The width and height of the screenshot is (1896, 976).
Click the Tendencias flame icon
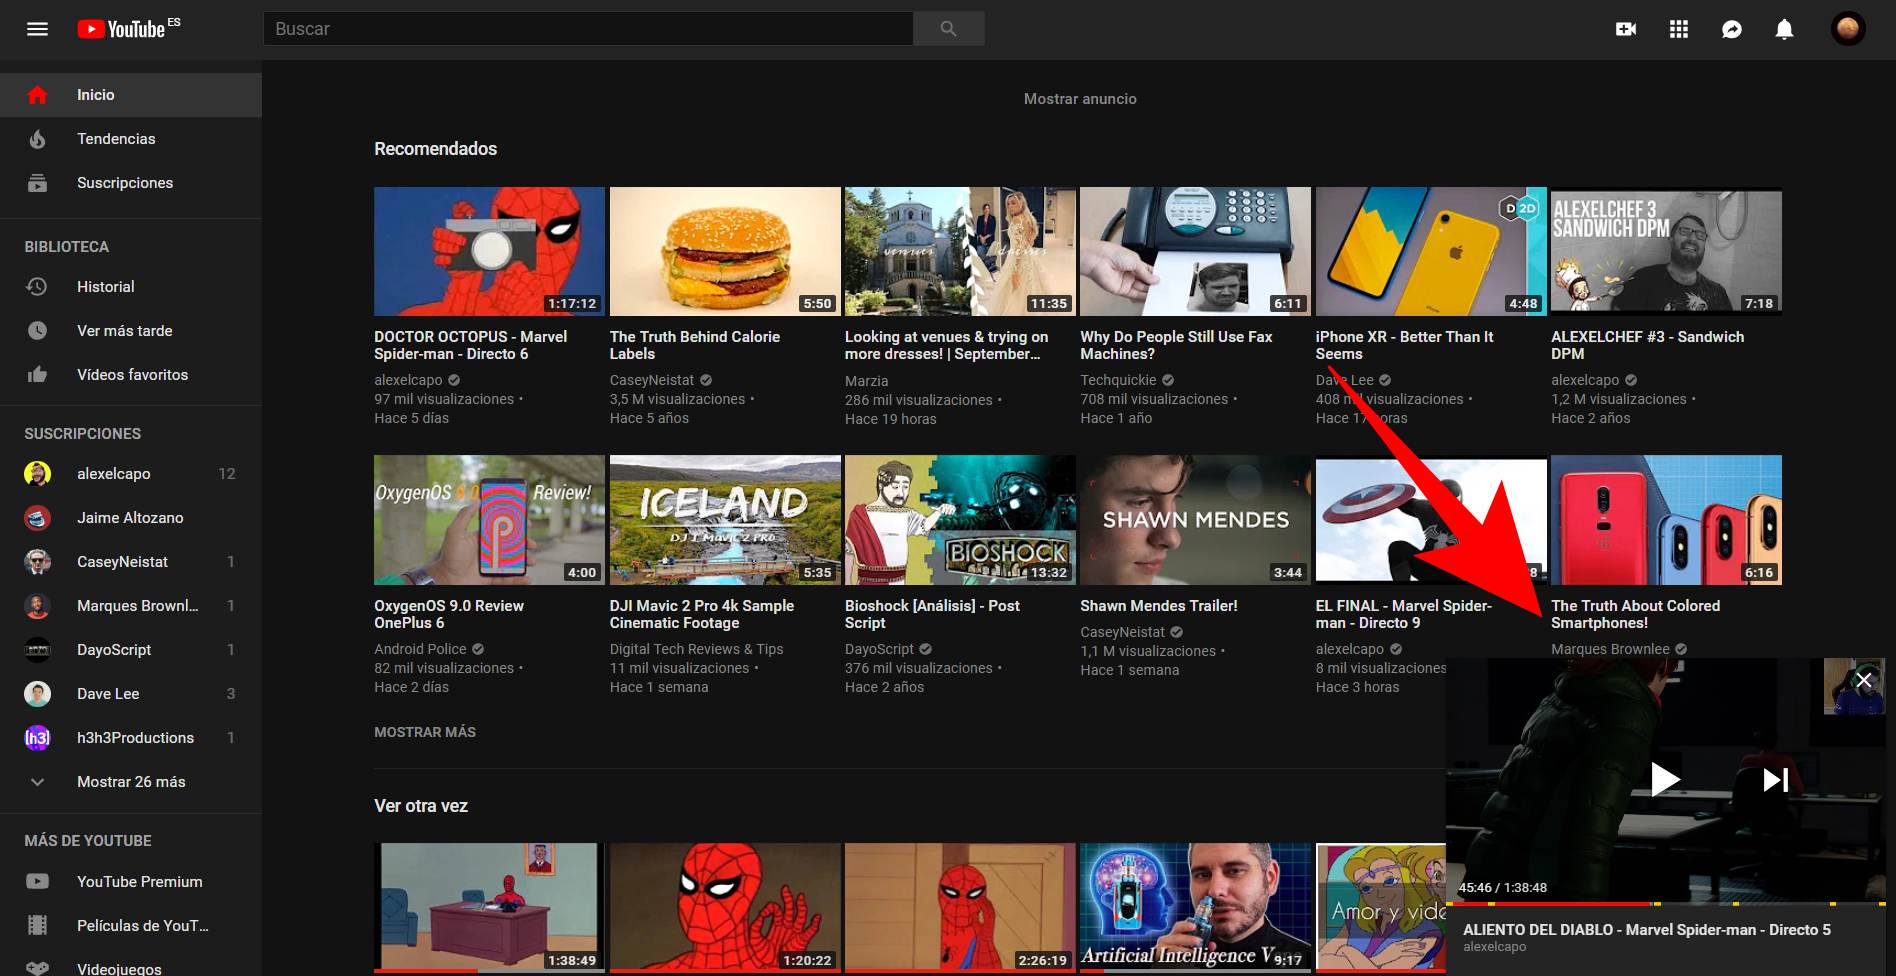click(37, 139)
